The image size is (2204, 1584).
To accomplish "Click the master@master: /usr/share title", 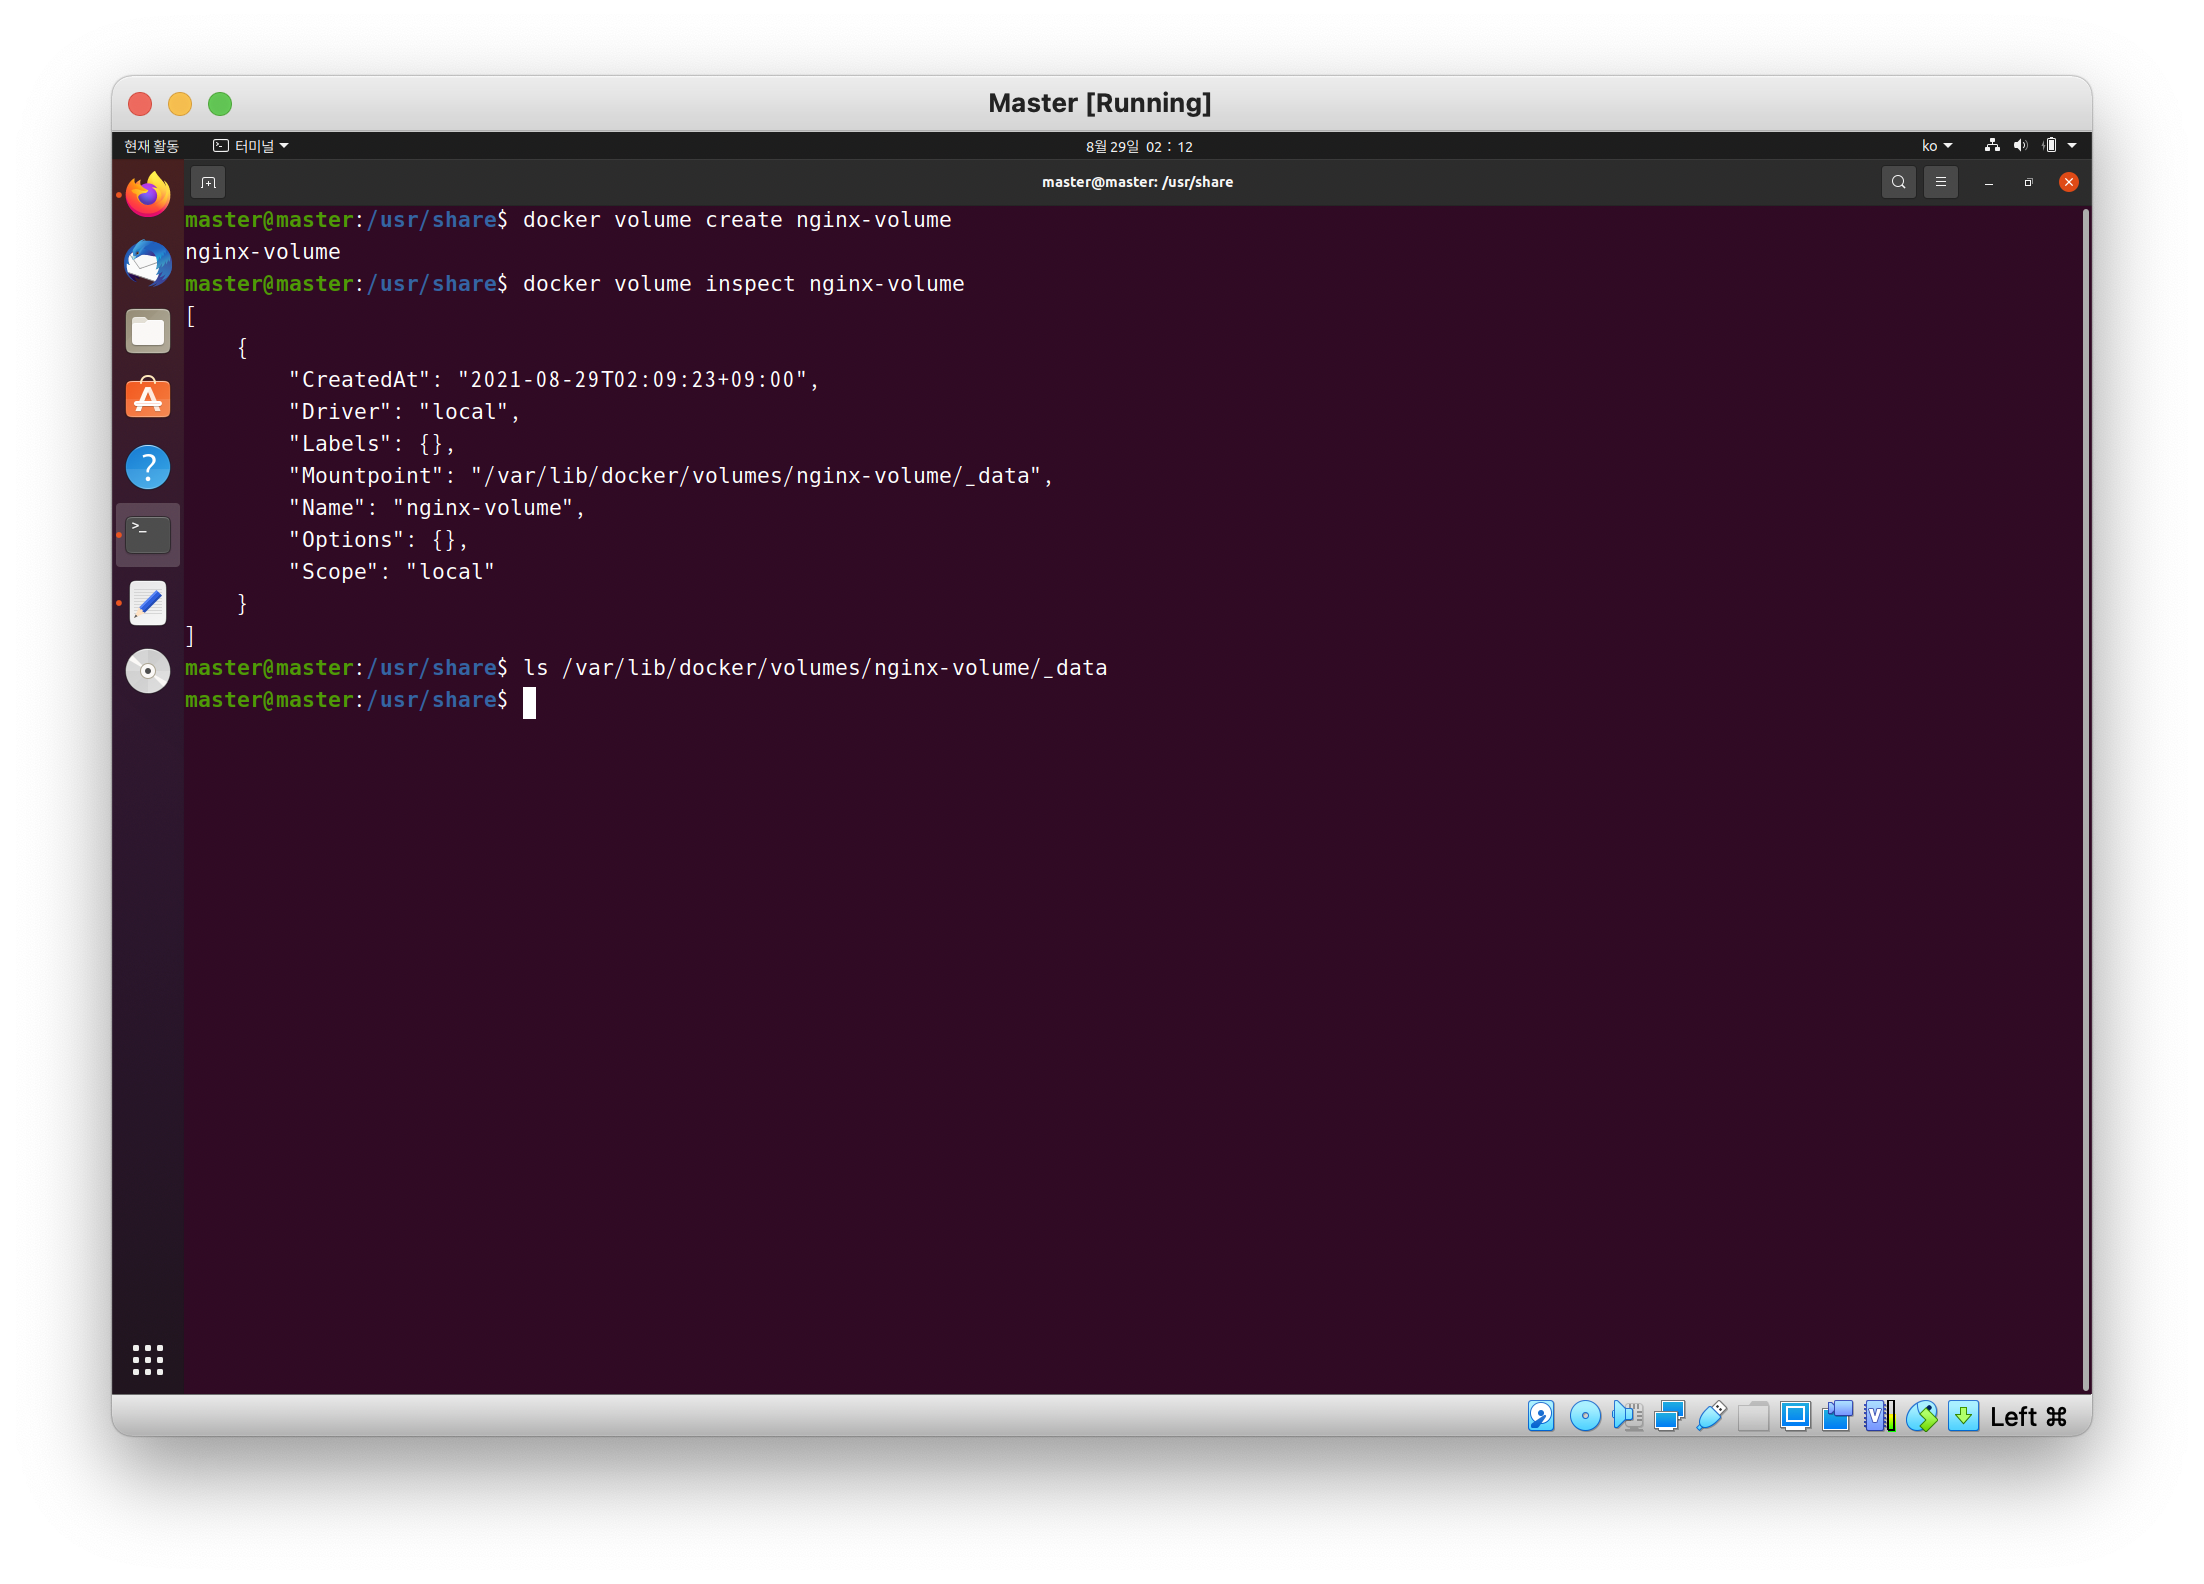I will tap(1137, 182).
